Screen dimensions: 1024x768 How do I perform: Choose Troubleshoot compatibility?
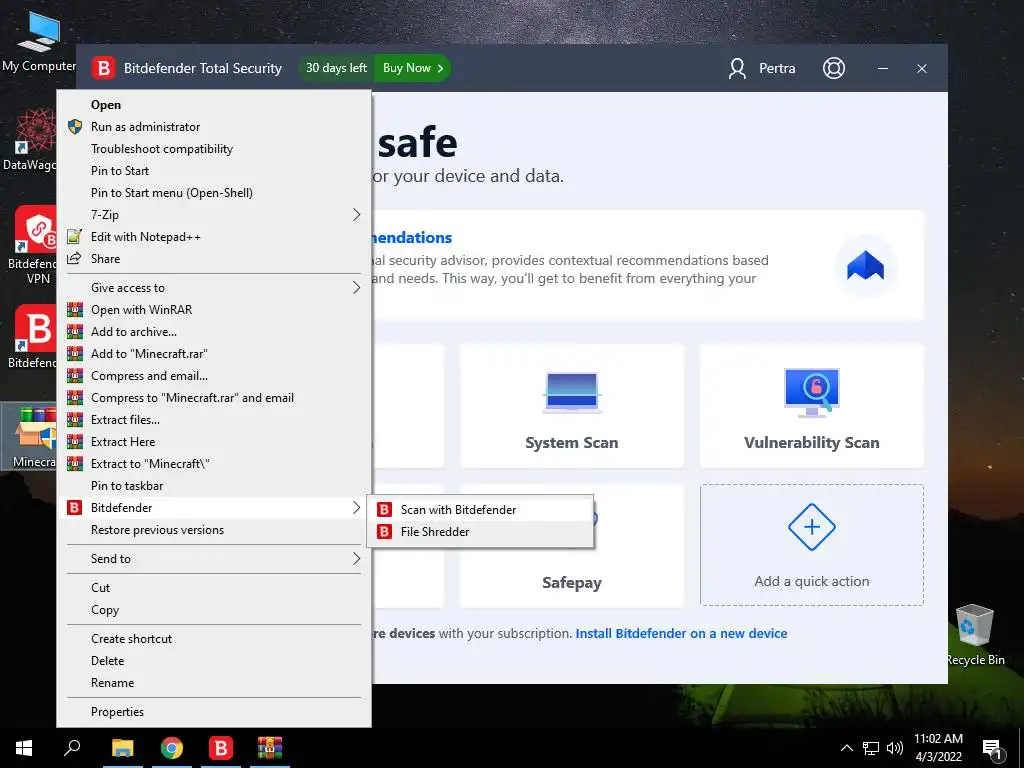(214, 149)
